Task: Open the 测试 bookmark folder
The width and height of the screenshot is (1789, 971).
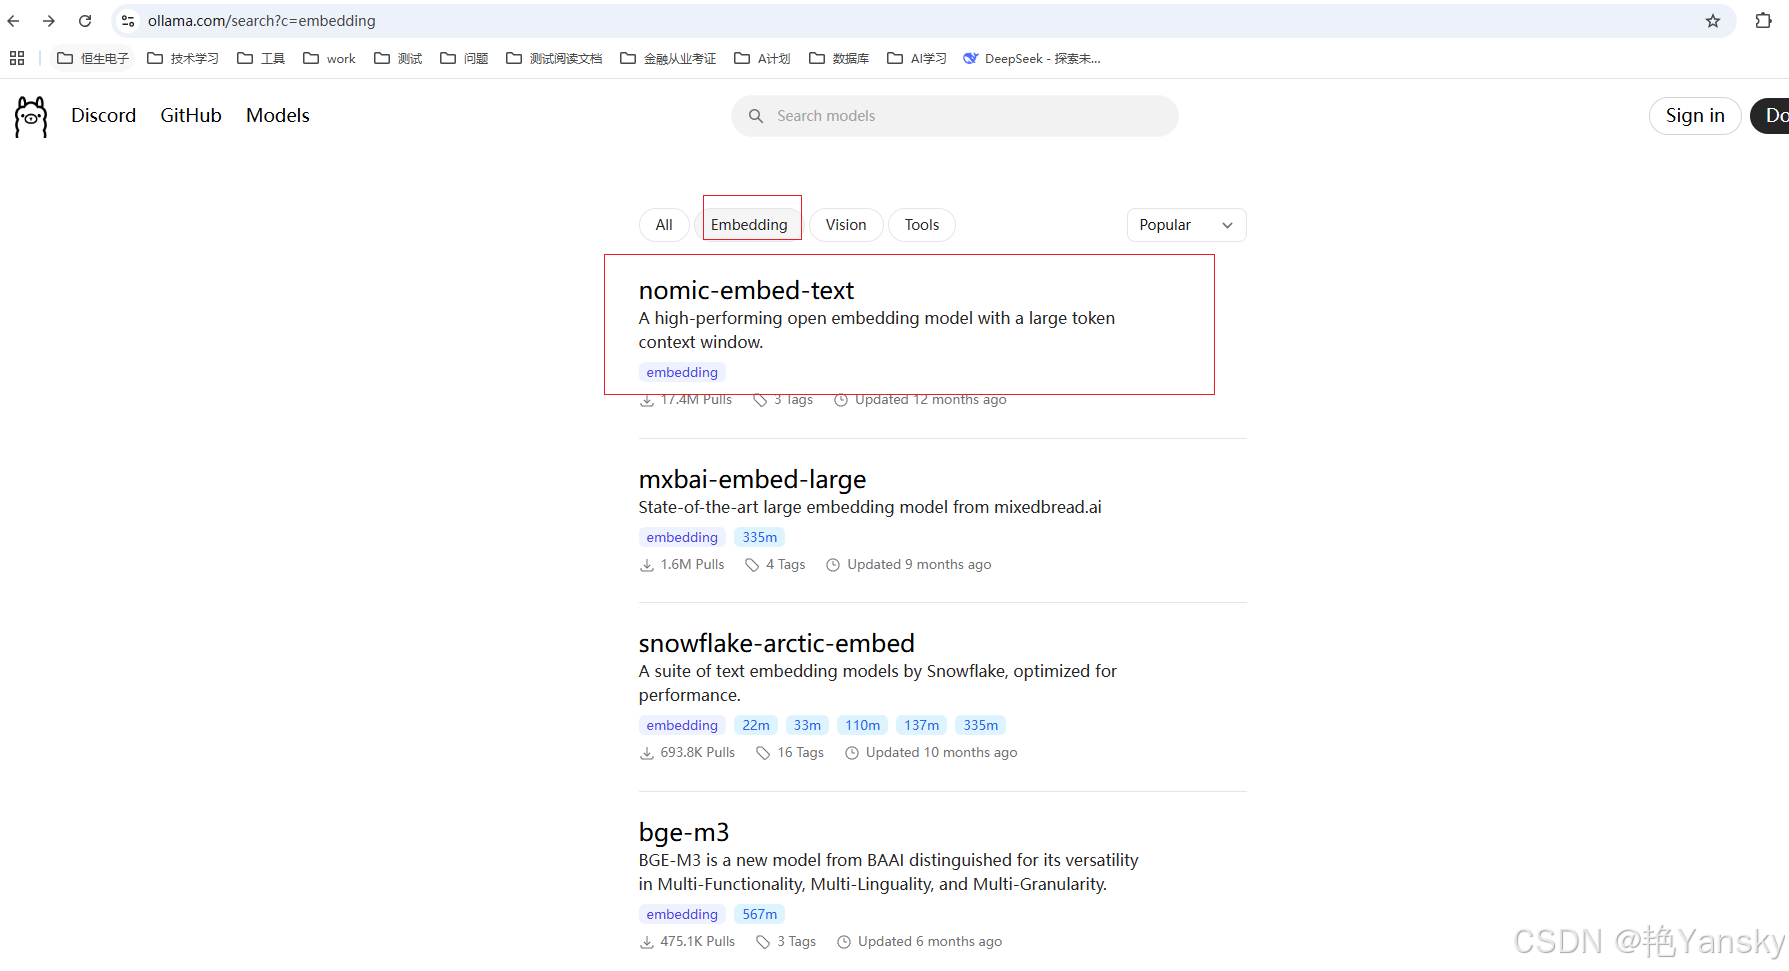Action: (398, 58)
